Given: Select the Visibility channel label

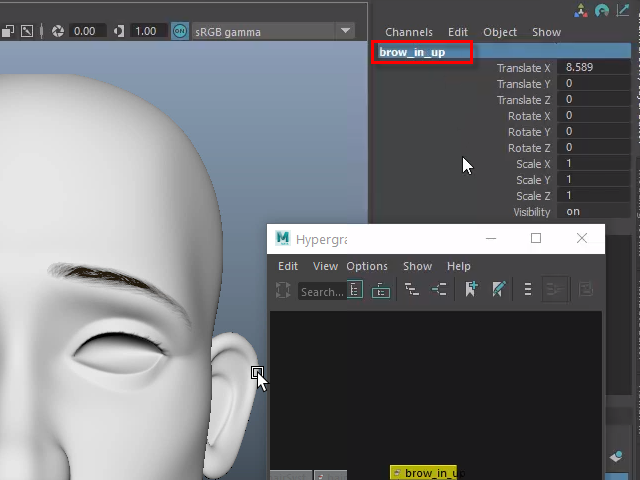Looking at the screenshot, I should (x=531, y=212).
